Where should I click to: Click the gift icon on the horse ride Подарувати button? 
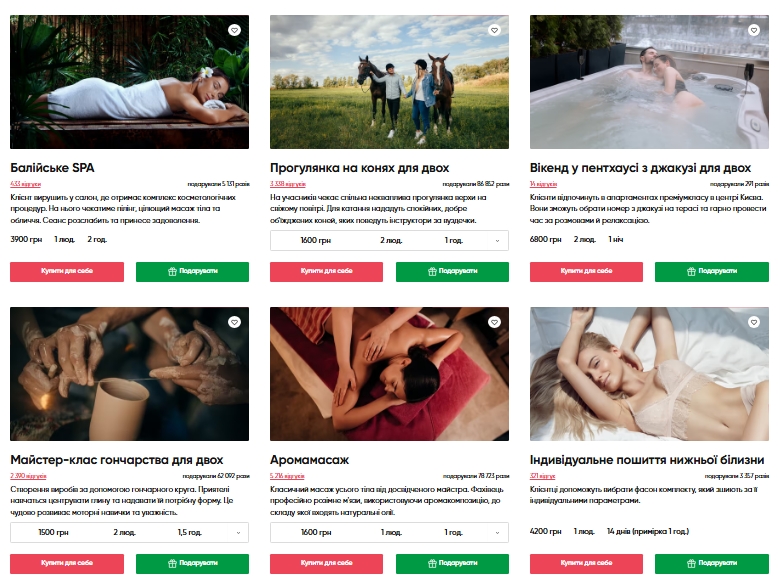click(432, 271)
